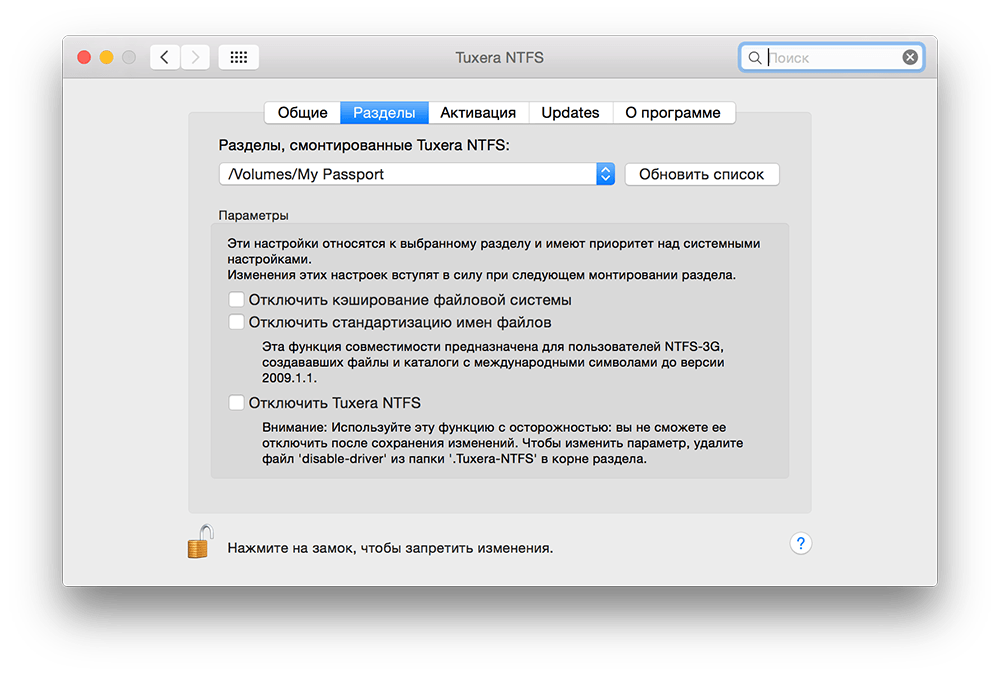Switch to the Общие tab
The image size is (1000, 676).
pos(302,113)
